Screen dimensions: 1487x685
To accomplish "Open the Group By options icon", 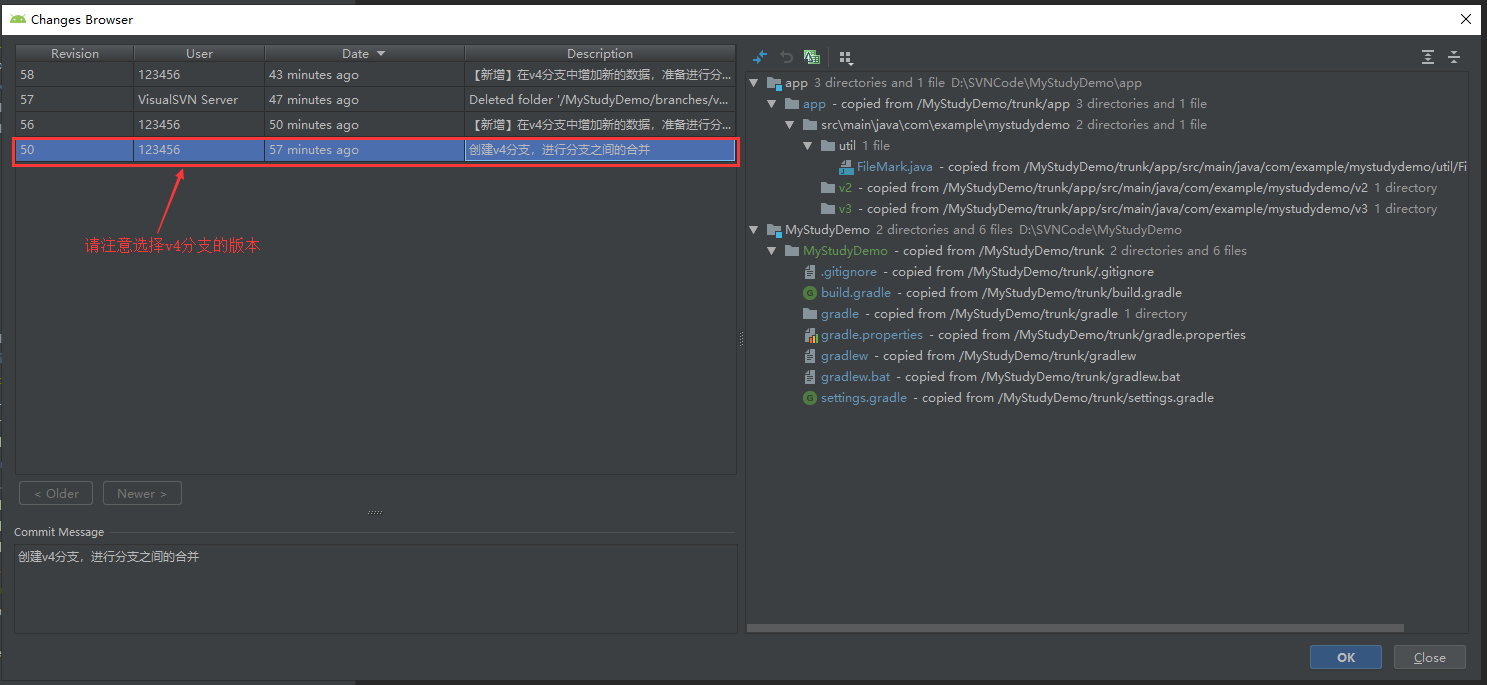I will 845,57.
